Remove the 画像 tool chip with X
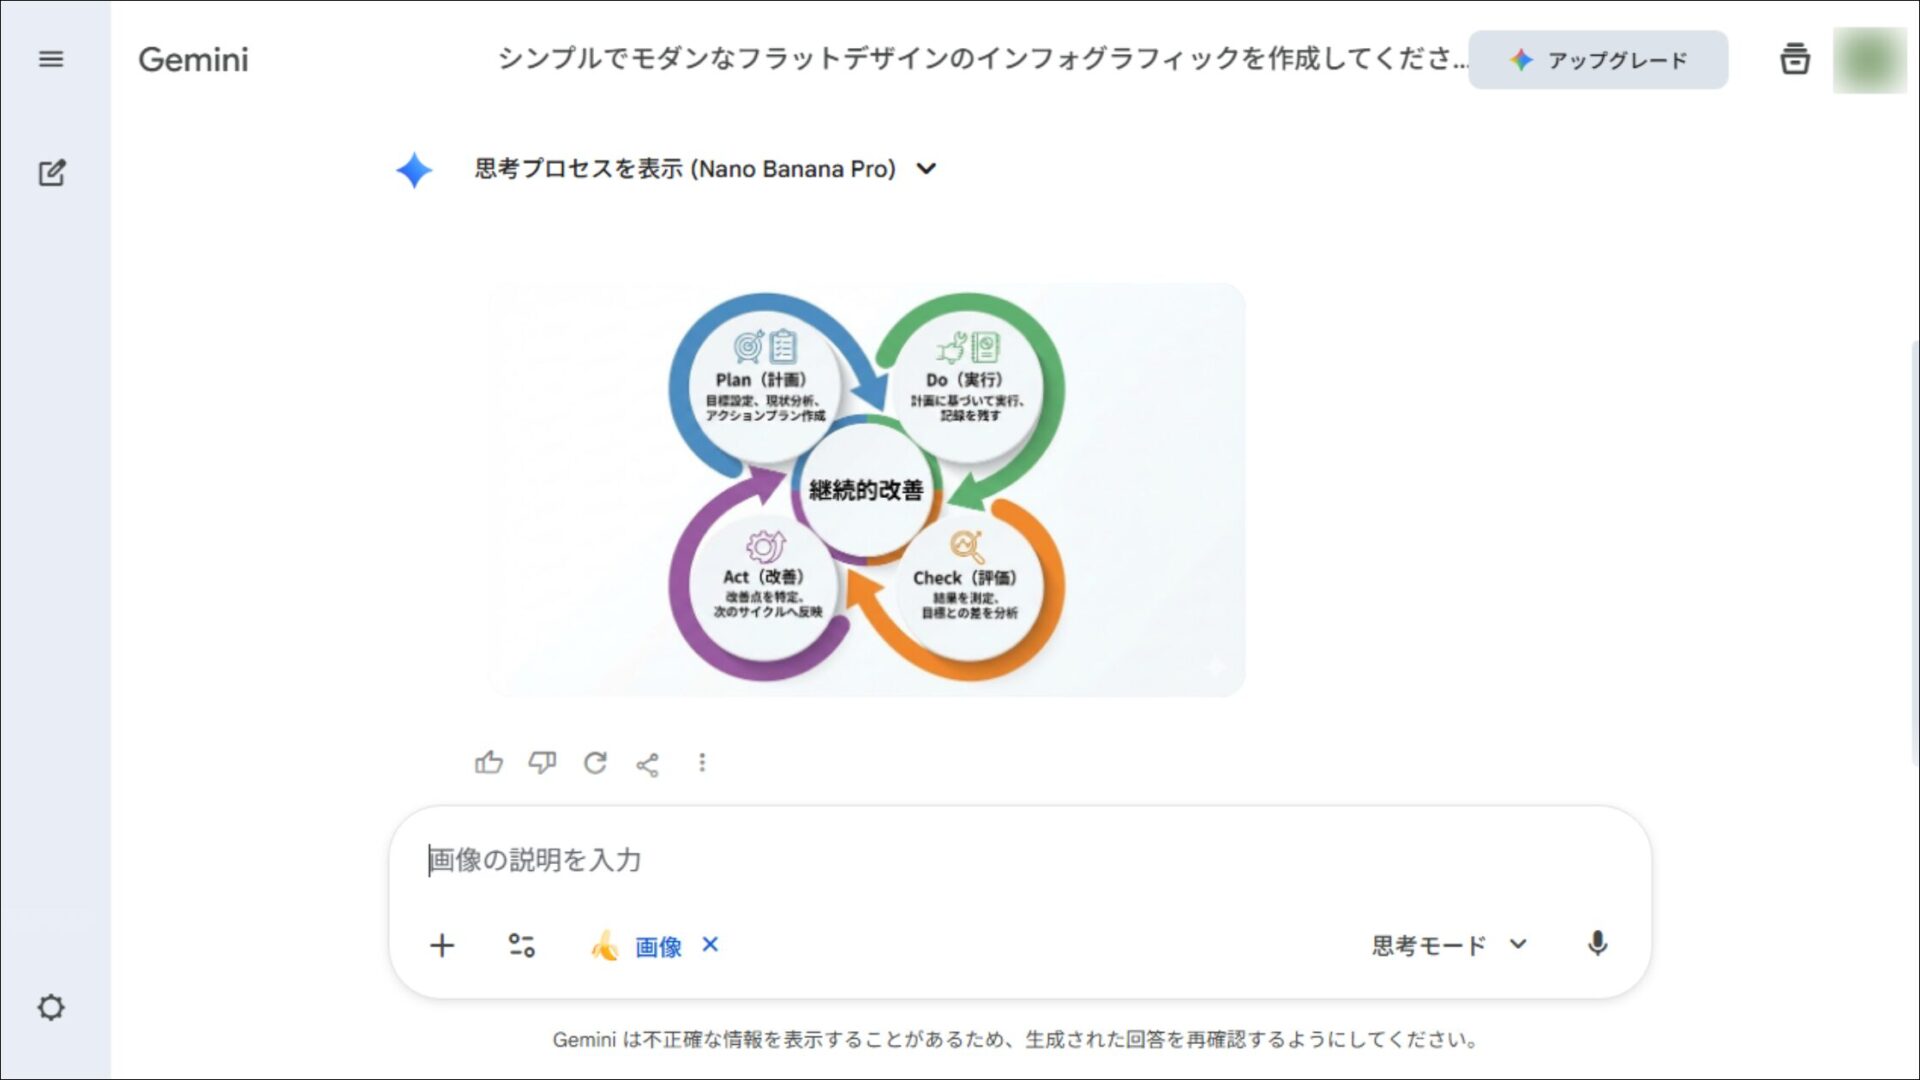This screenshot has height=1080, width=1920. pos(710,944)
